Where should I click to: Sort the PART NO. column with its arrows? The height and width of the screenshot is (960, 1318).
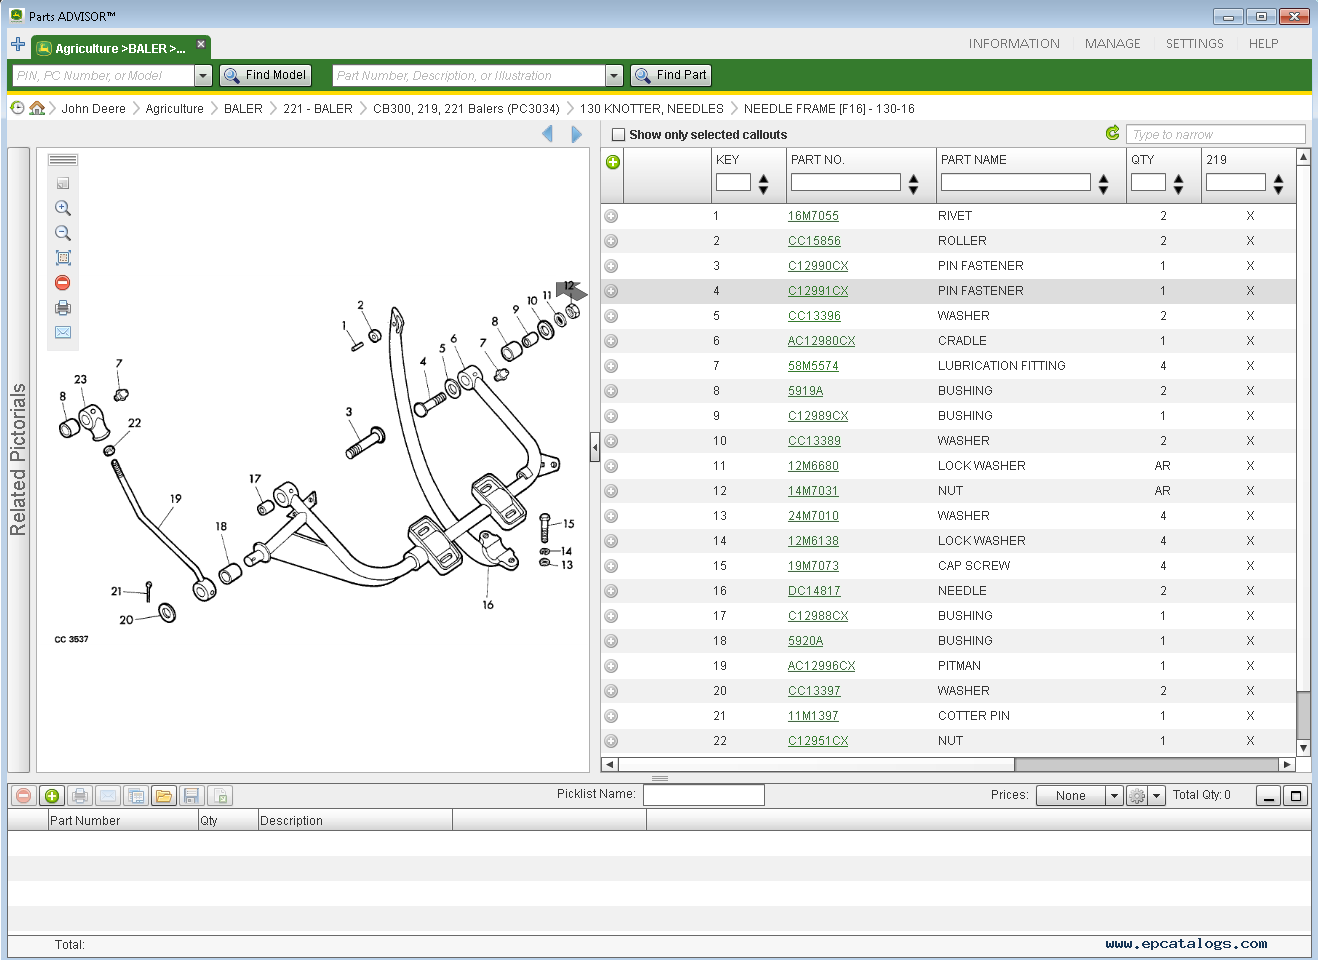point(913,183)
